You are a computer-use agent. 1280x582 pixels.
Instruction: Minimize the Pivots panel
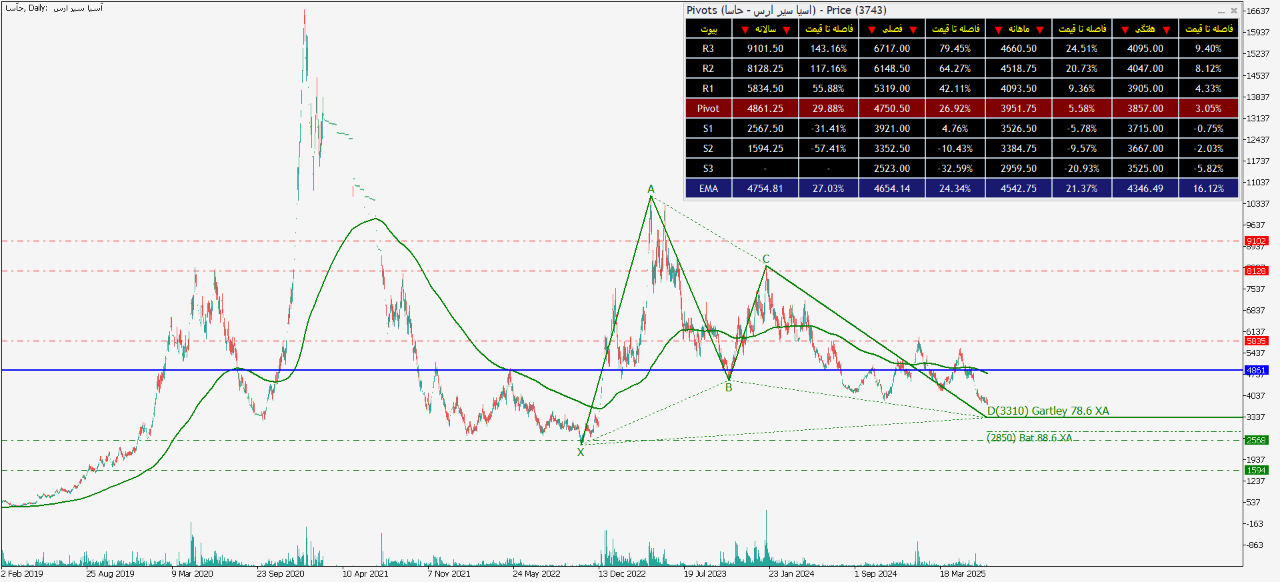1219,10
